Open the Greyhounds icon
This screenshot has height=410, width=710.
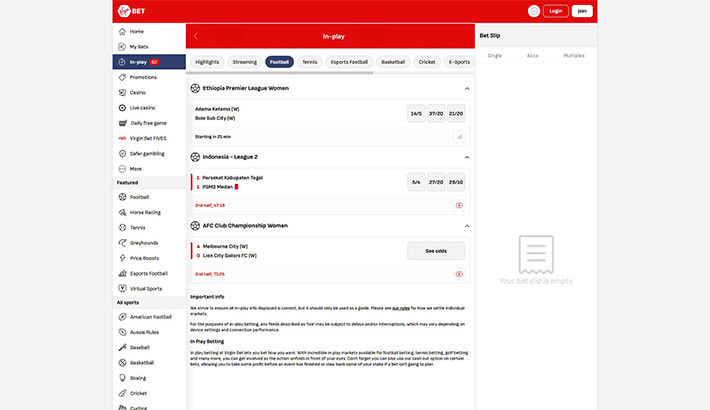click(122, 243)
